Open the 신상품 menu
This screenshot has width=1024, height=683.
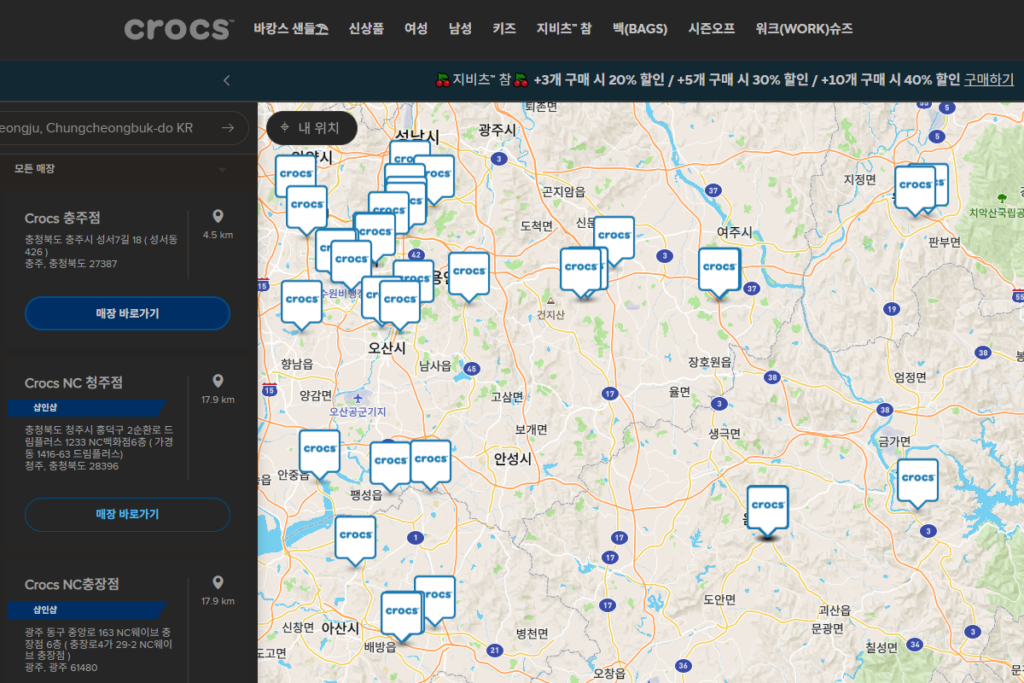click(x=366, y=29)
